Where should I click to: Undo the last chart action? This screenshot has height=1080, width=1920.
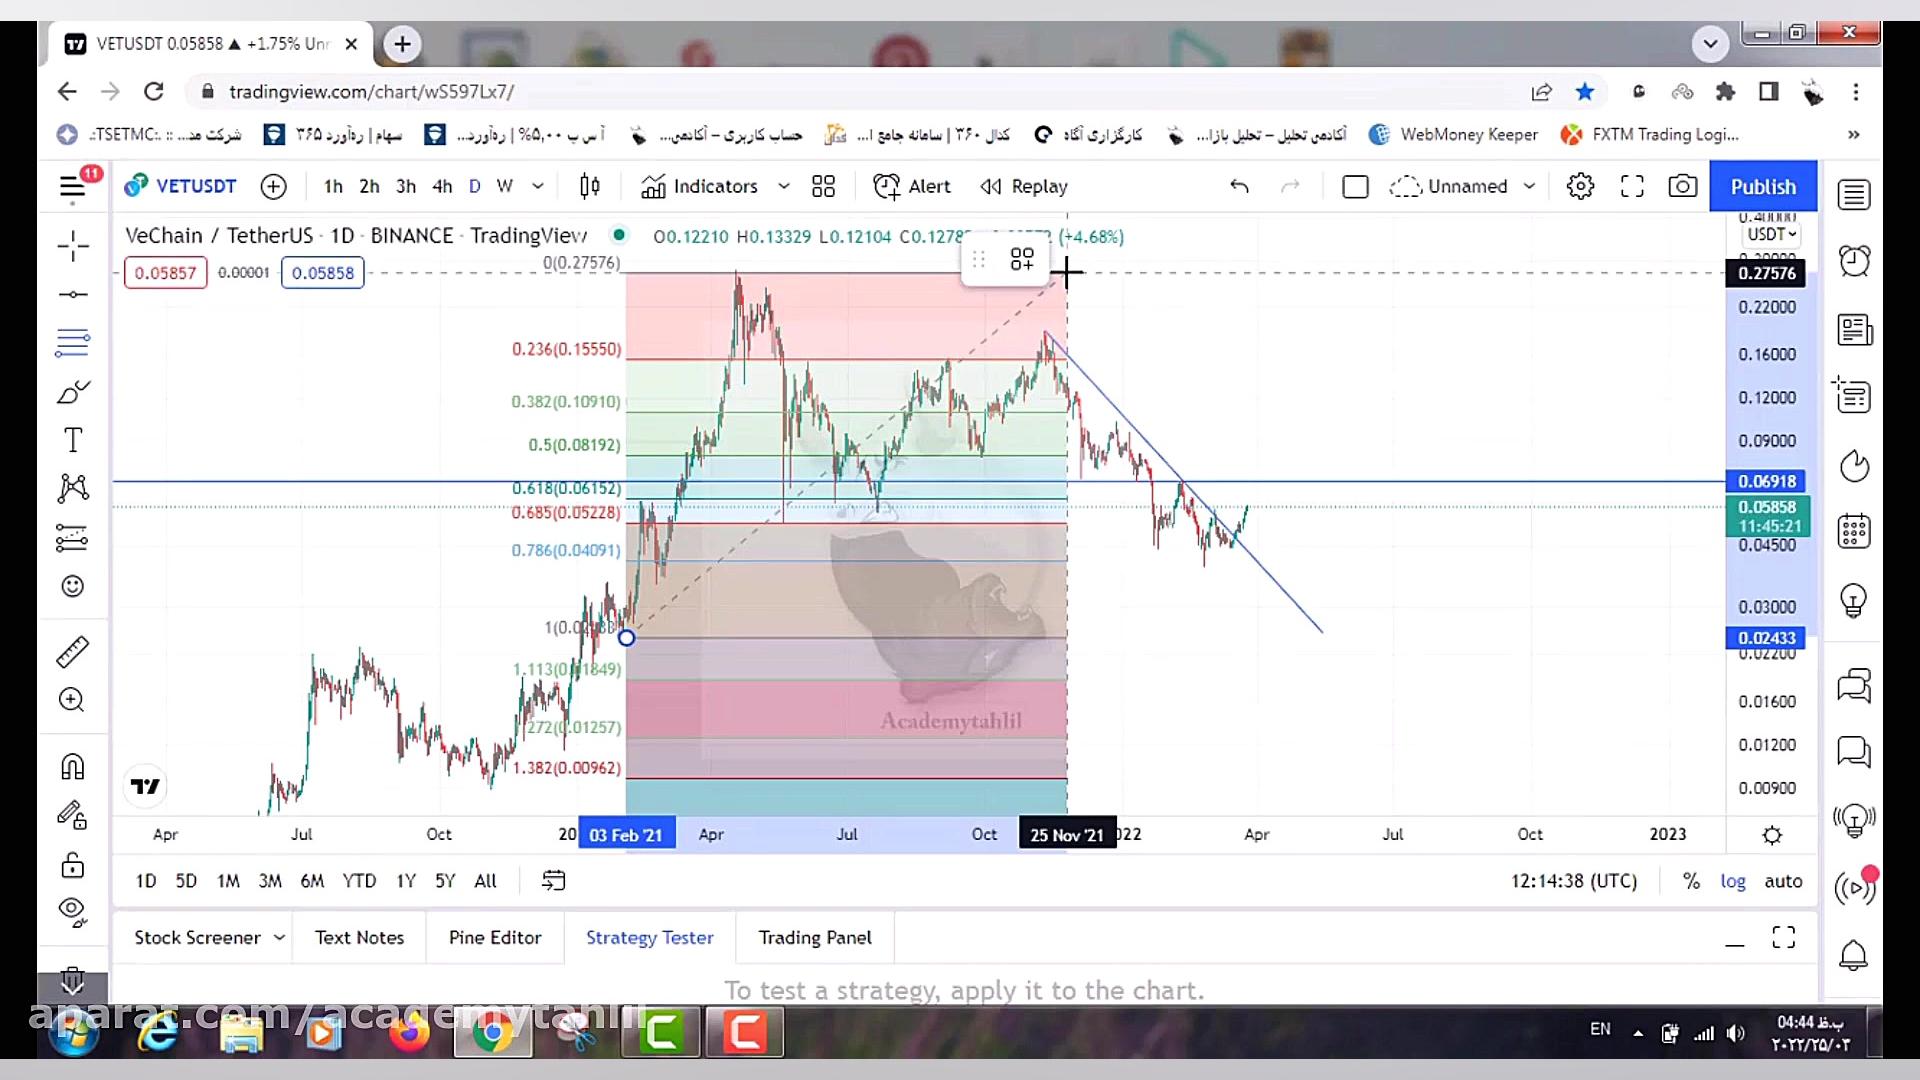[1239, 186]
